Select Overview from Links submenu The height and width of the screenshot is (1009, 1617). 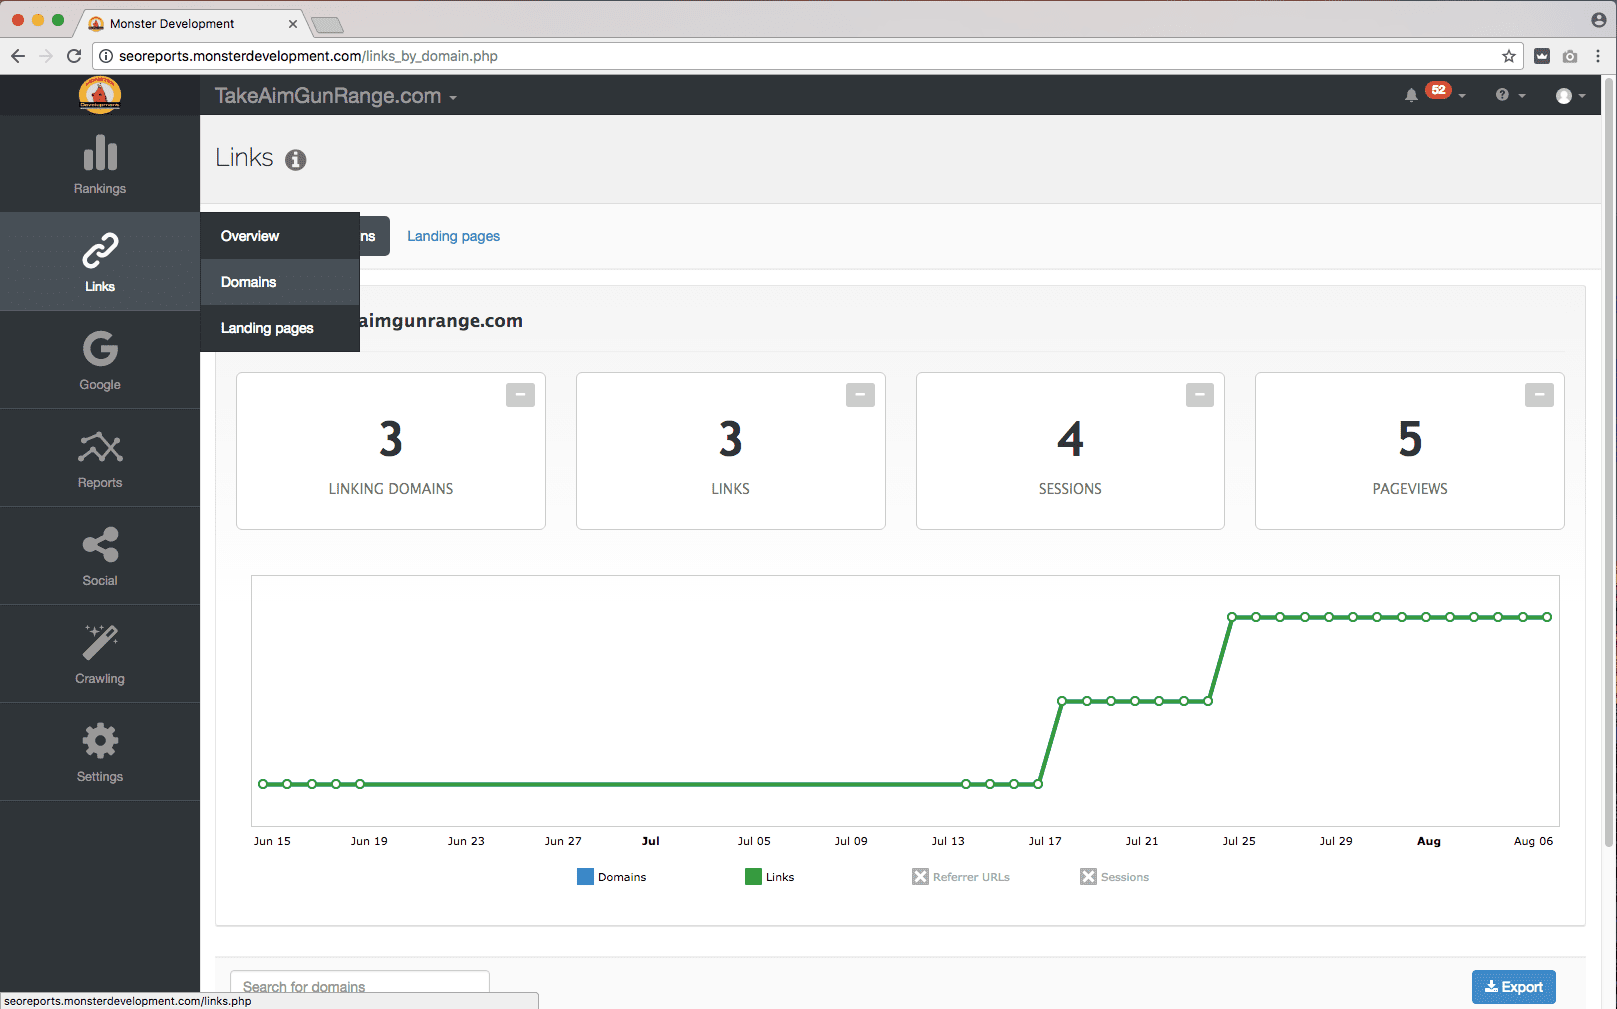pos(280,236)
